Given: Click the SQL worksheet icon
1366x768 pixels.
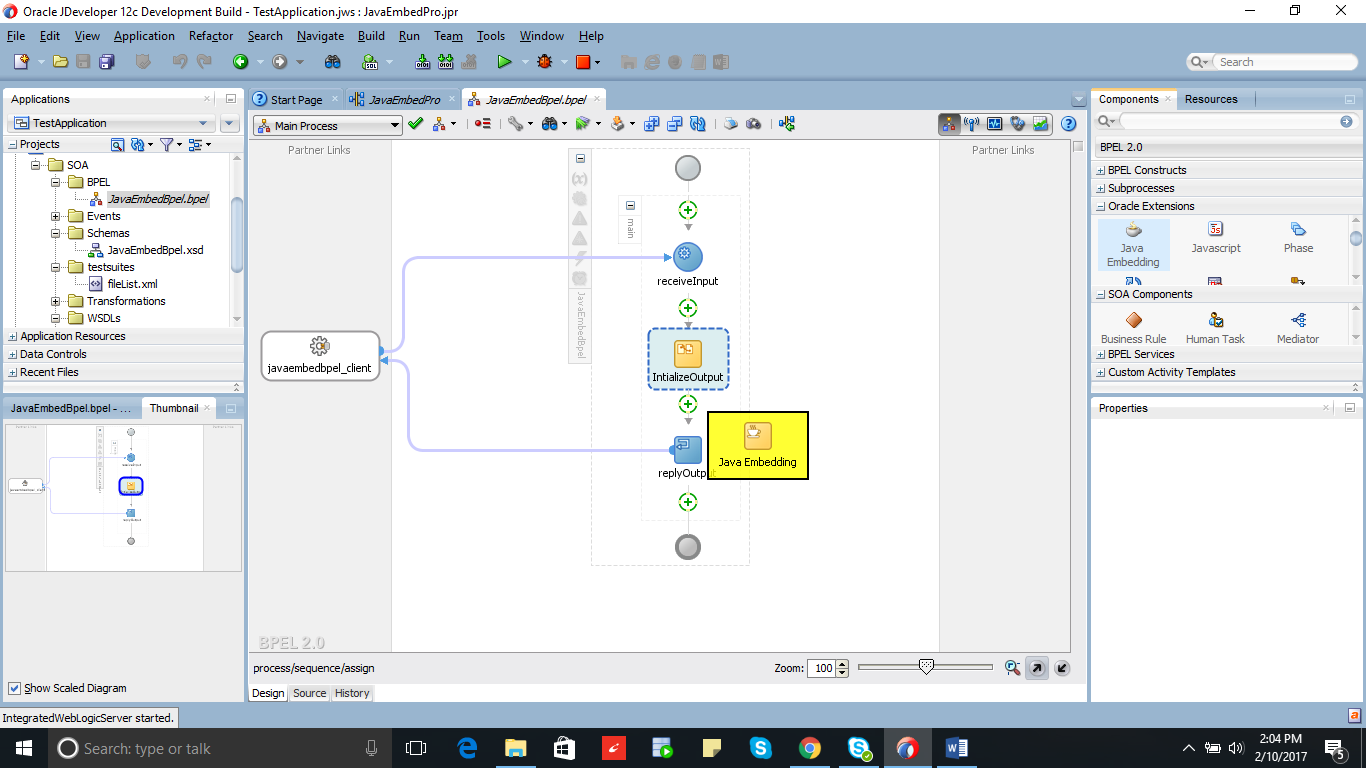Looking at the screenshot, I should [x=370, y=62].
